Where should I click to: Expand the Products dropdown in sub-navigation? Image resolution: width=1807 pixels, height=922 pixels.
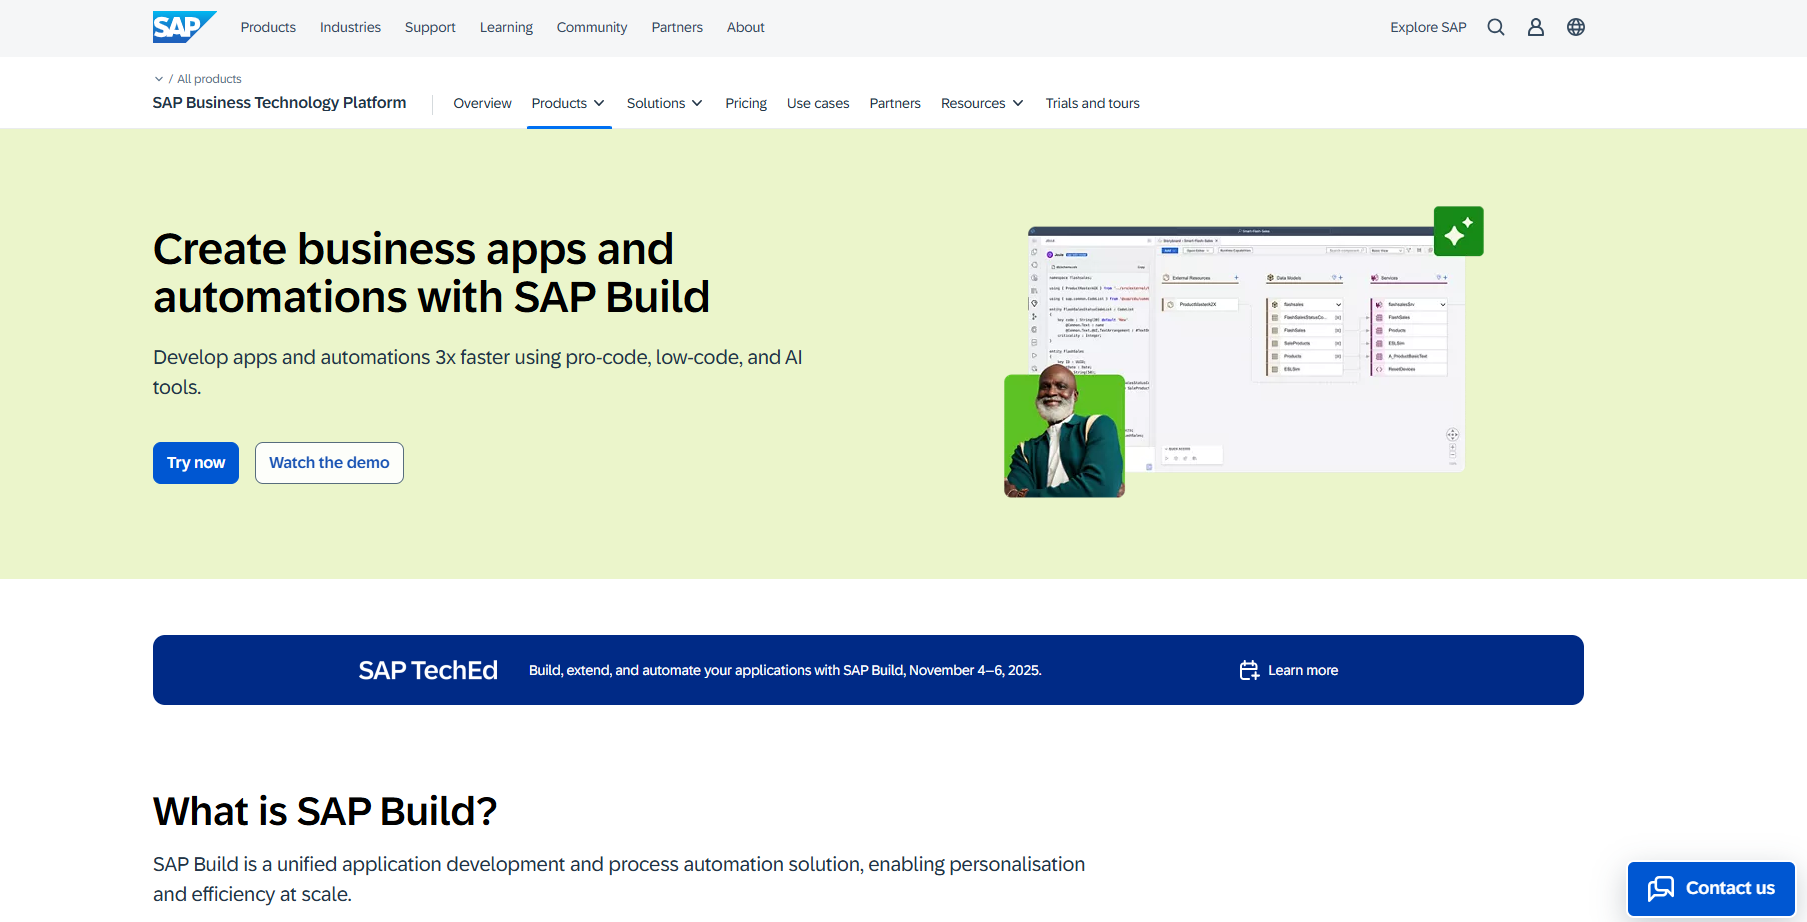click(568, 103)
